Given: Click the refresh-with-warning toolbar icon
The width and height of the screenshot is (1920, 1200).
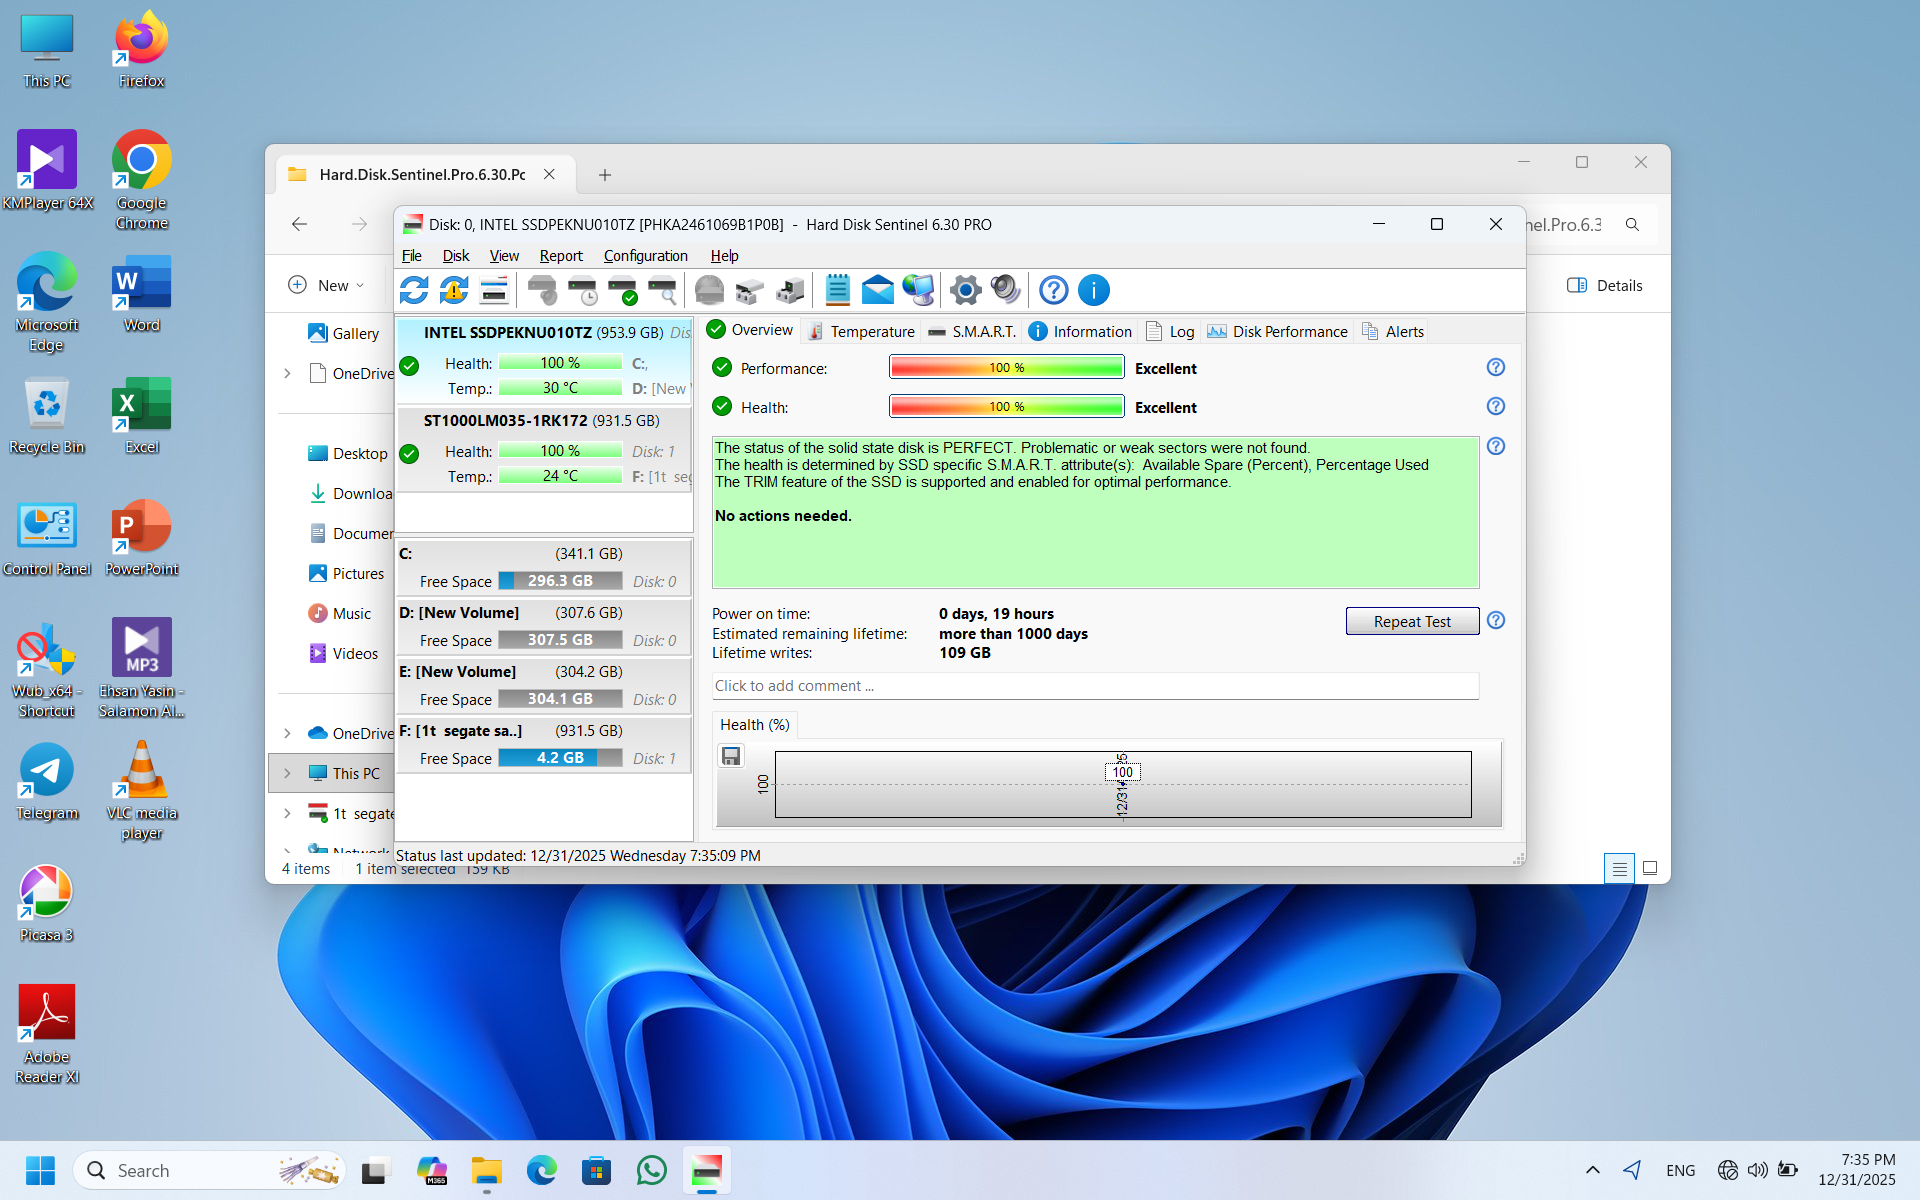Looking at the screenshot, I should point(454,290).
